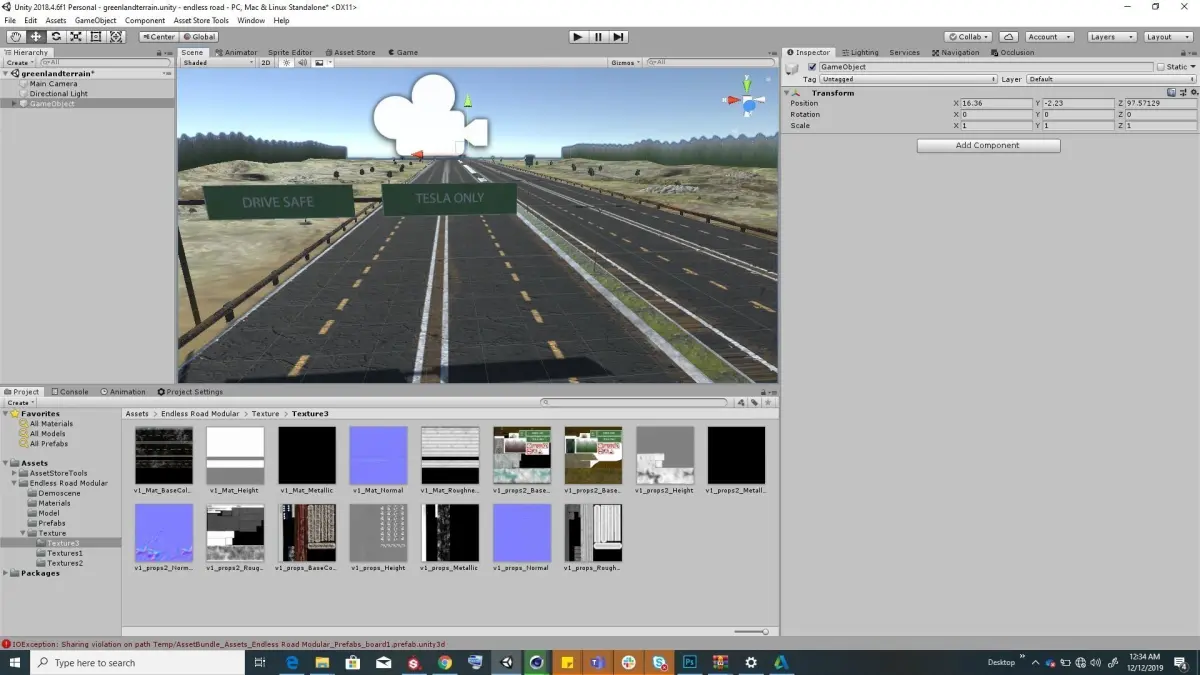
Task: Toggle 2D view mode
Action: tap(266, 63)
